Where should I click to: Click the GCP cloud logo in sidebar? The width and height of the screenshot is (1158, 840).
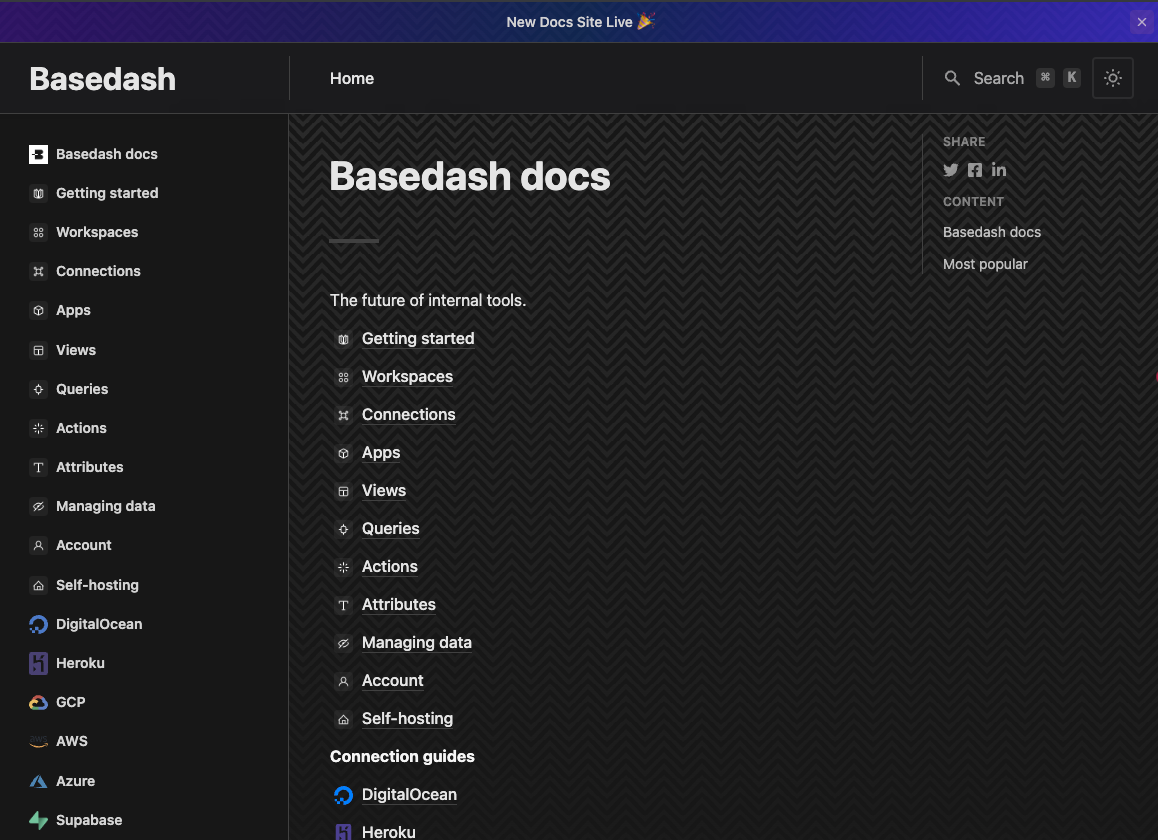pos(38,702)
